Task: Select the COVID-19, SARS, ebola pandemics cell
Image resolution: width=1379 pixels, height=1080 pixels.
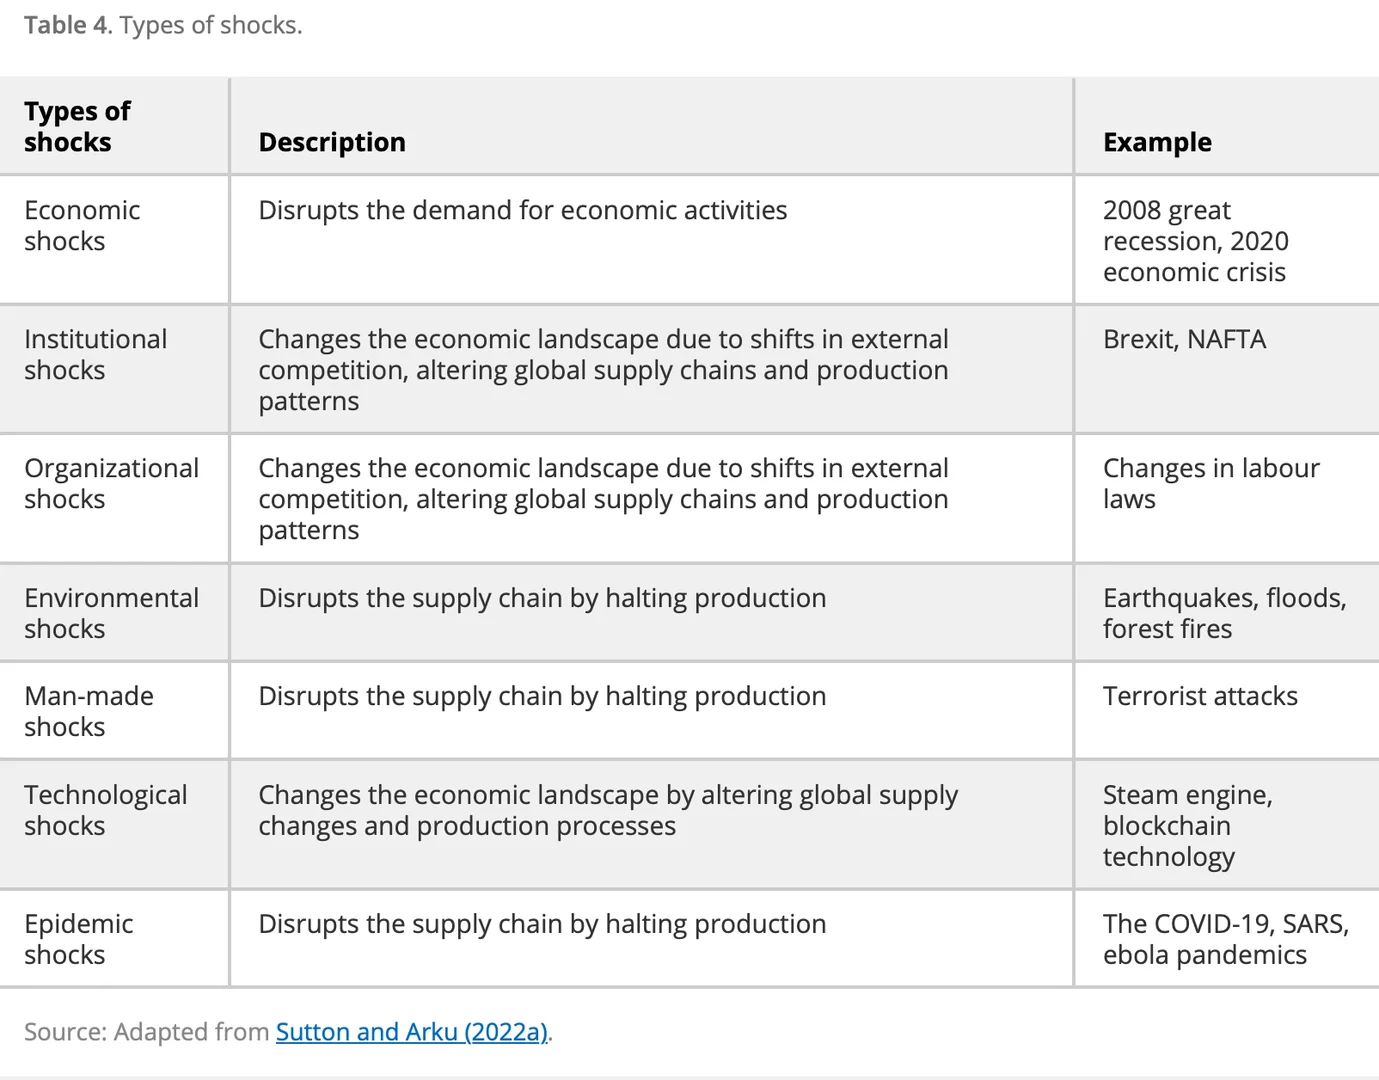Action: 1225,939
